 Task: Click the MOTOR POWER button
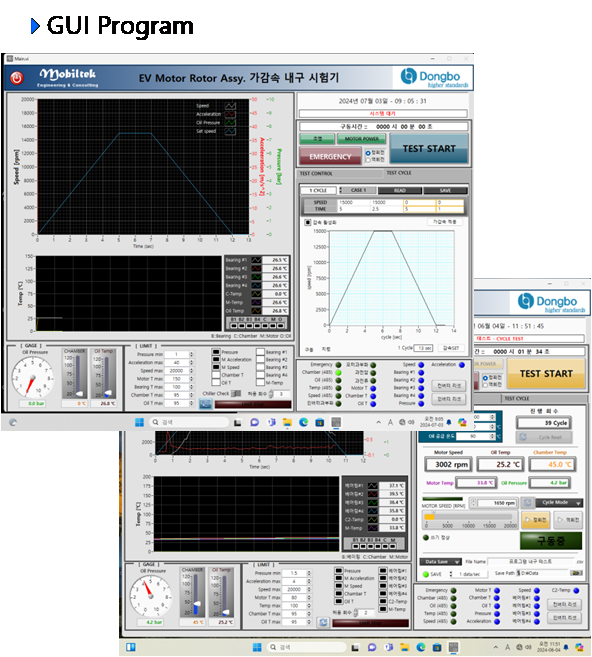tap(362, 139)
